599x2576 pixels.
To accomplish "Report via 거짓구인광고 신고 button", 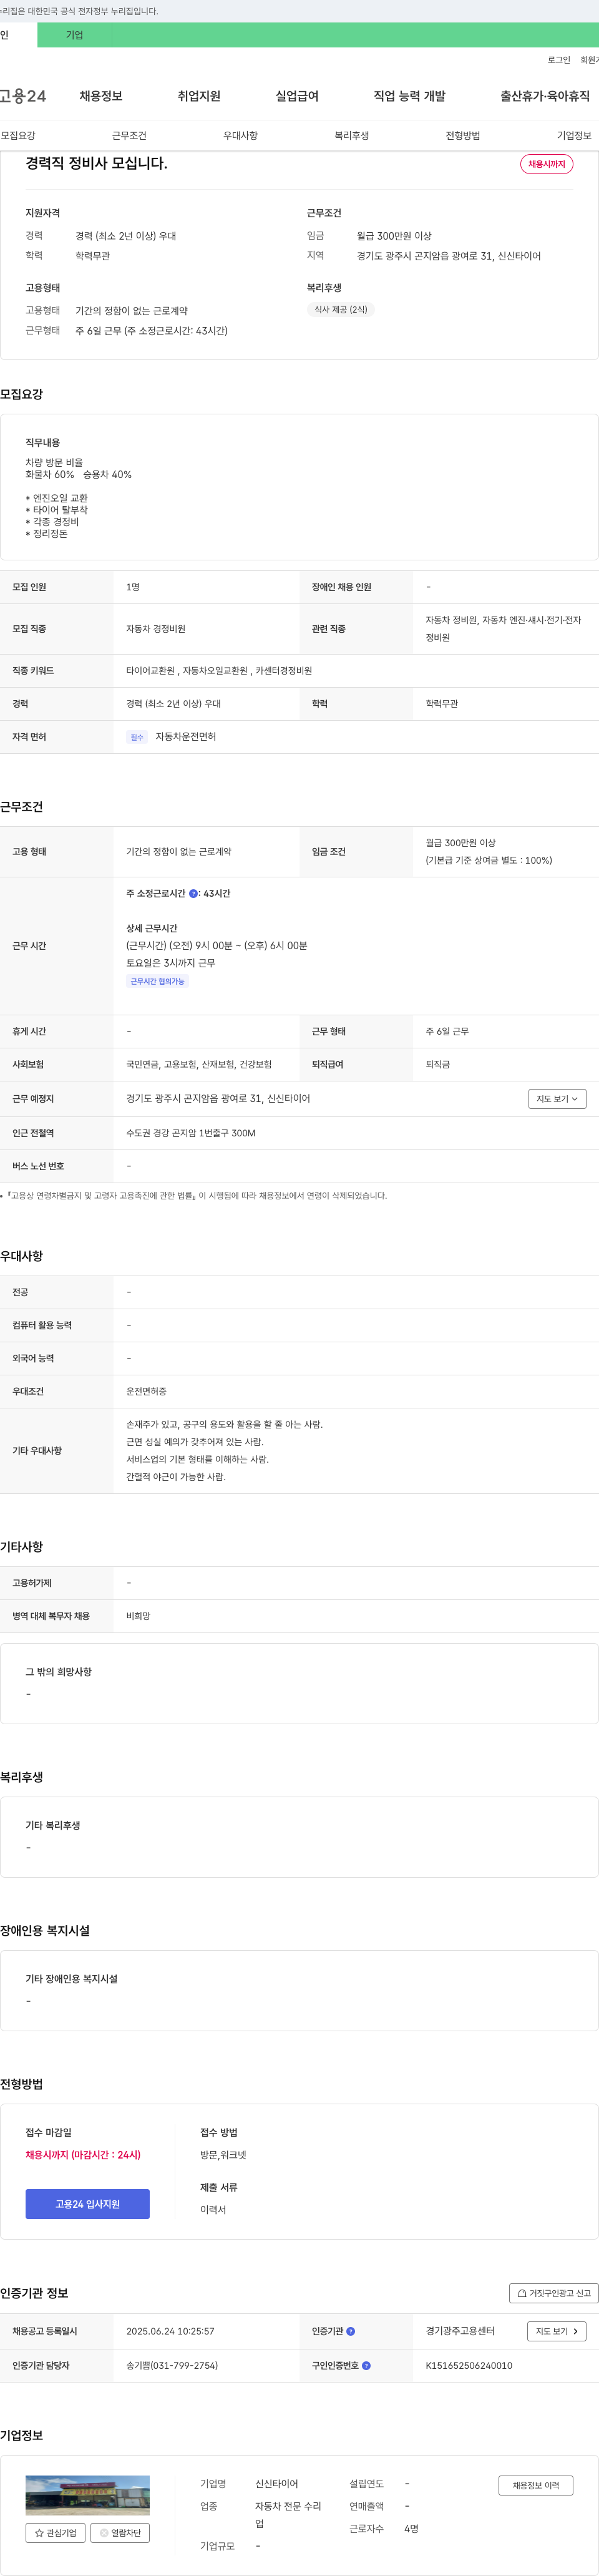I will point(554,2293).
